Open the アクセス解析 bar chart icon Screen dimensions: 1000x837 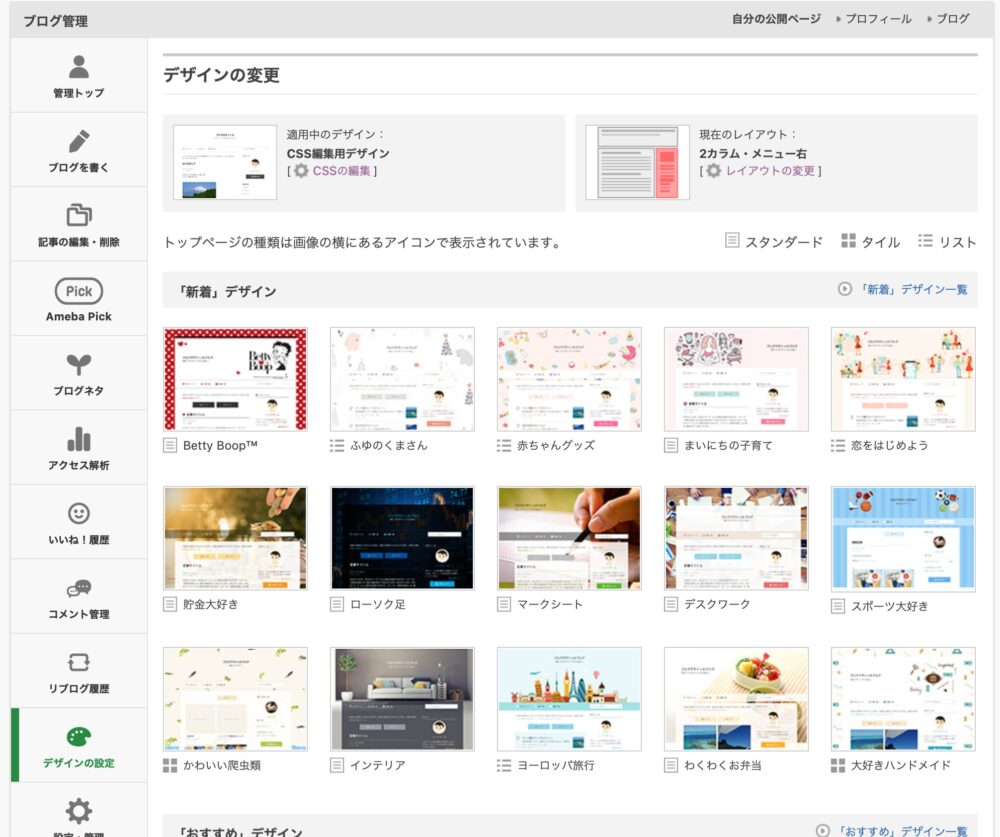click(78, 439)
